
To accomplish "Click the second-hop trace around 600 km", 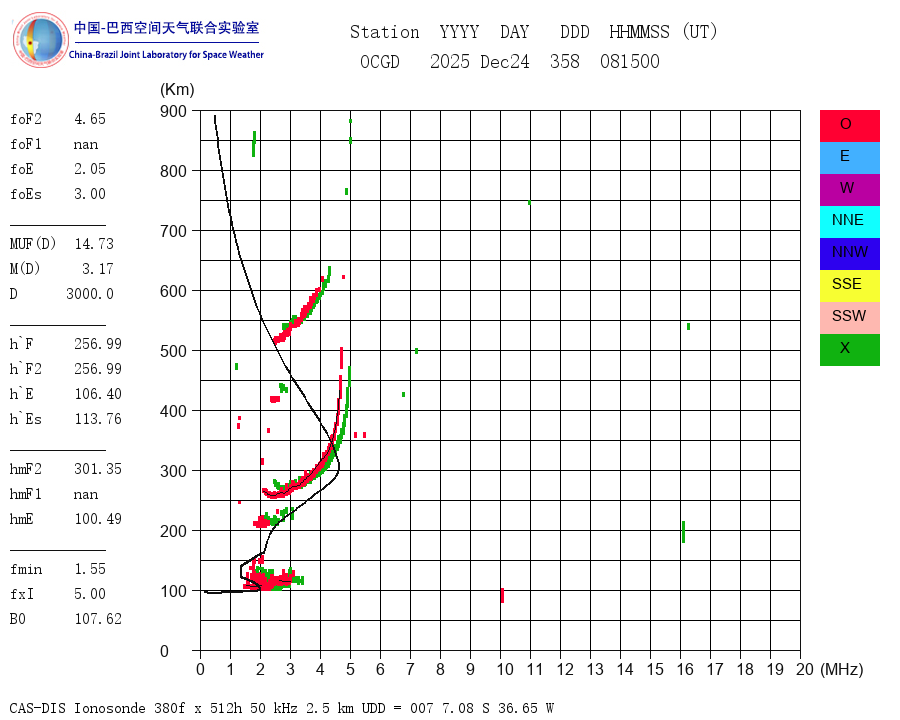I will (x=302, y=306).
